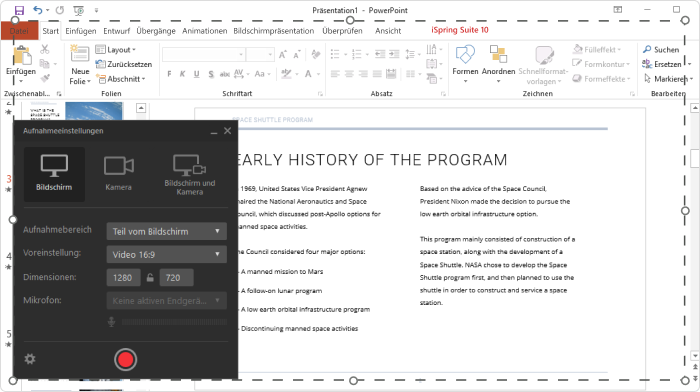Open the Formeffekte dropdown
700x392 pixels.
point(601,79)
